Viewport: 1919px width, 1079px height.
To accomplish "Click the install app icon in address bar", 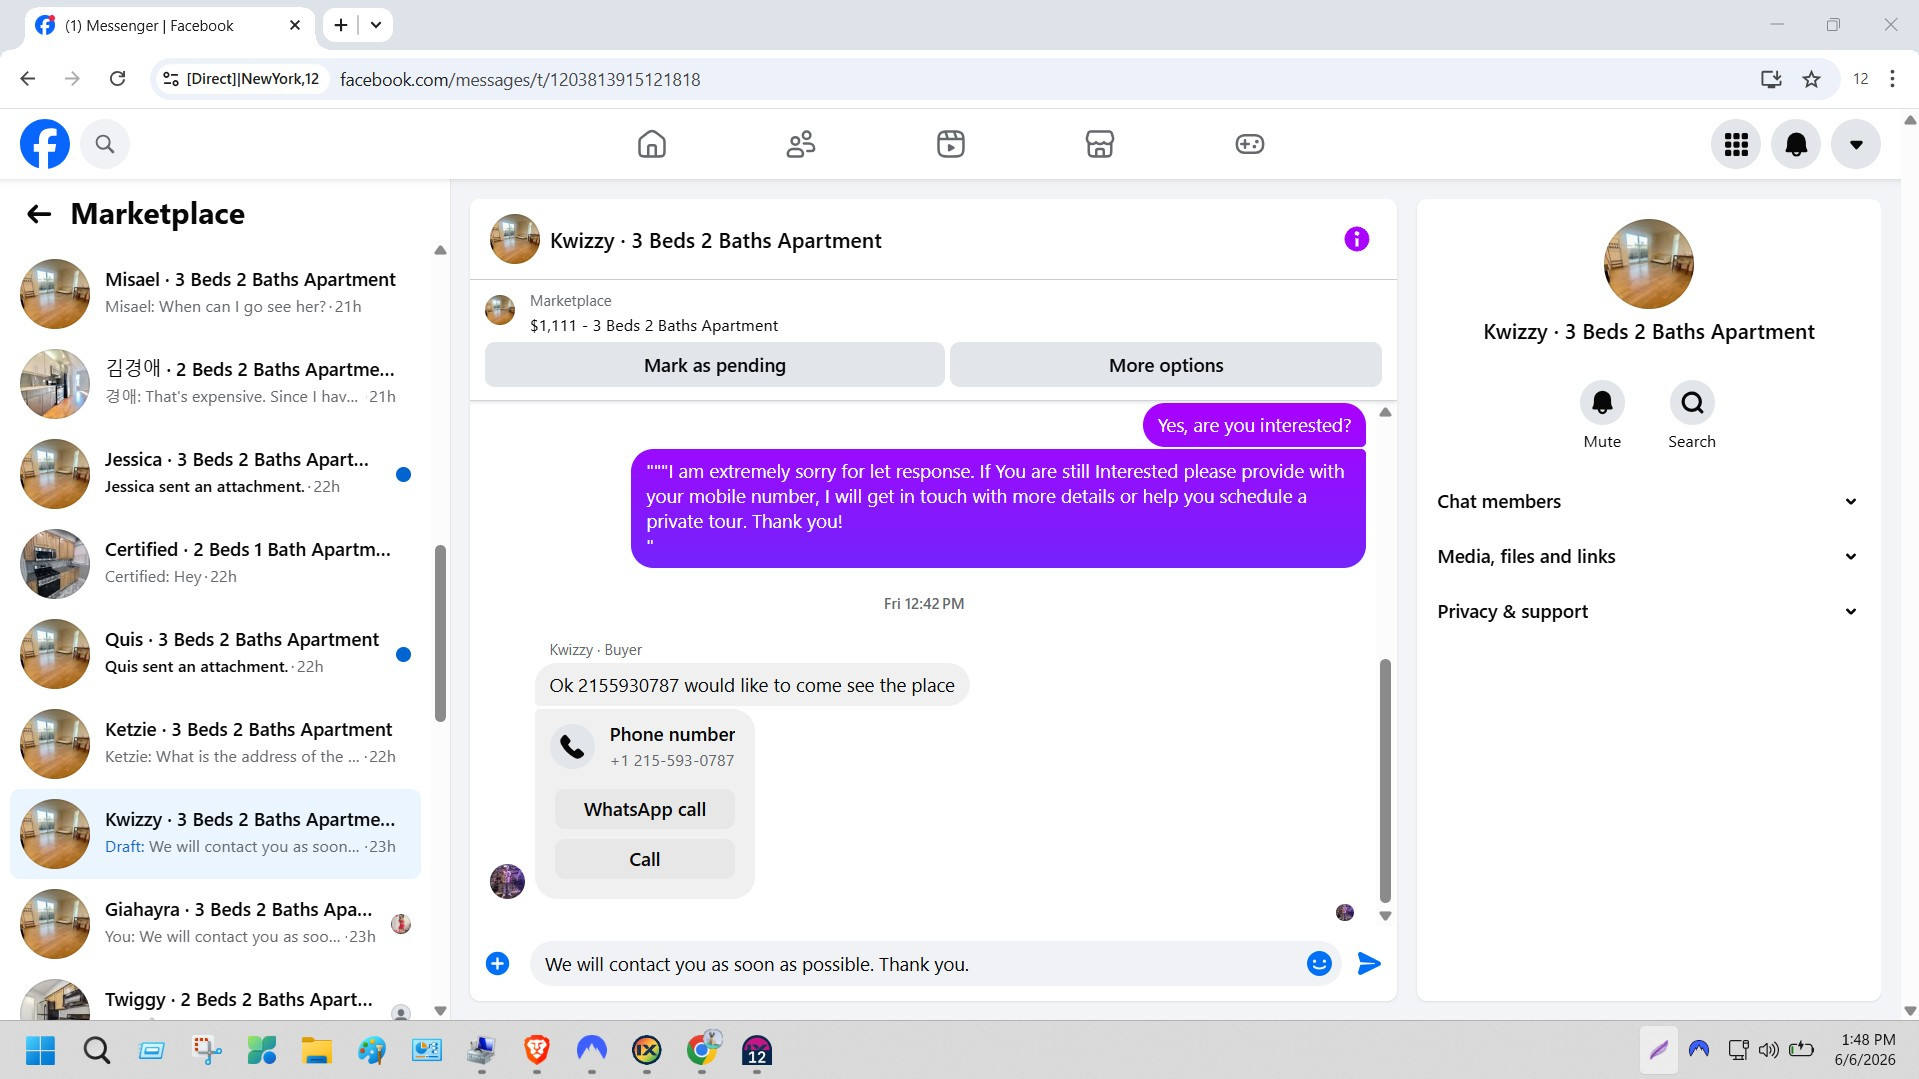I will [x=1771, y=79].
